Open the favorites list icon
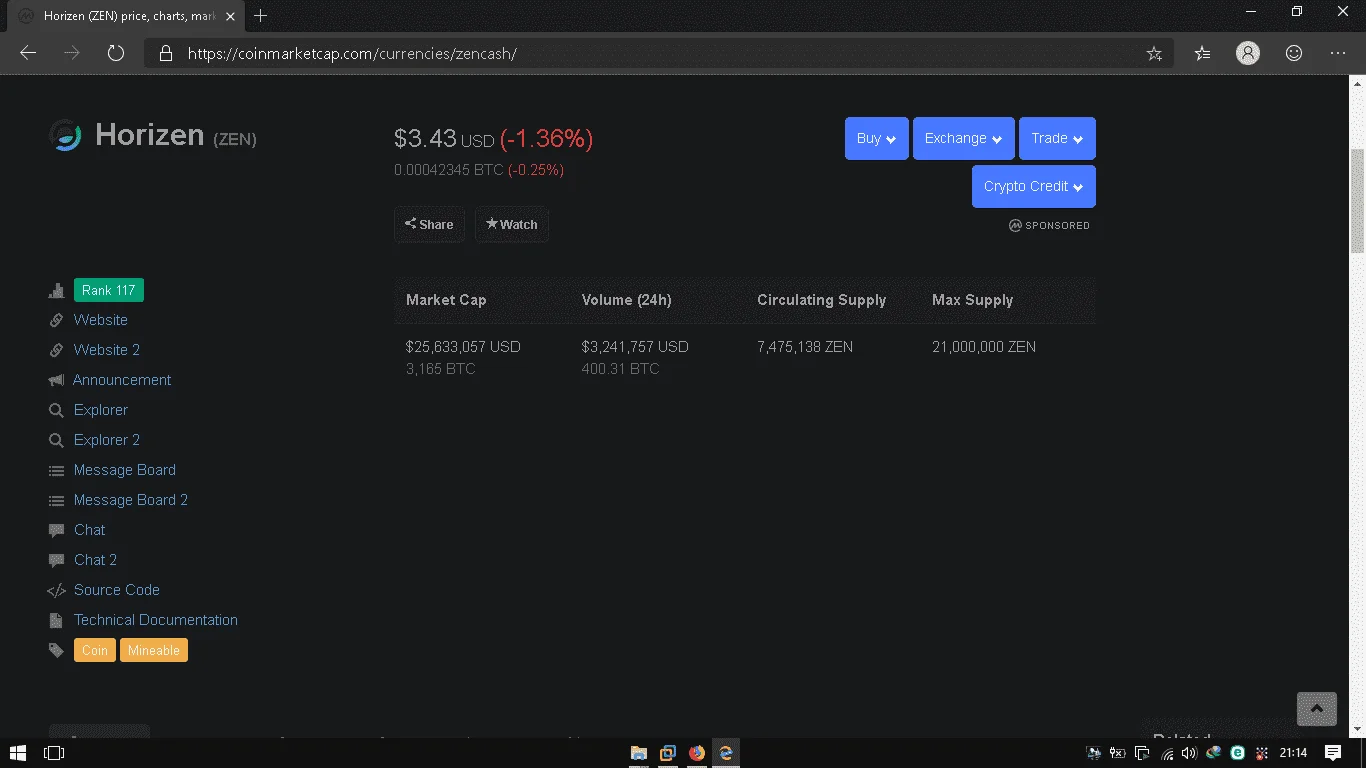The height and width of the screenshot is (768, 1366). [1202, 54]
